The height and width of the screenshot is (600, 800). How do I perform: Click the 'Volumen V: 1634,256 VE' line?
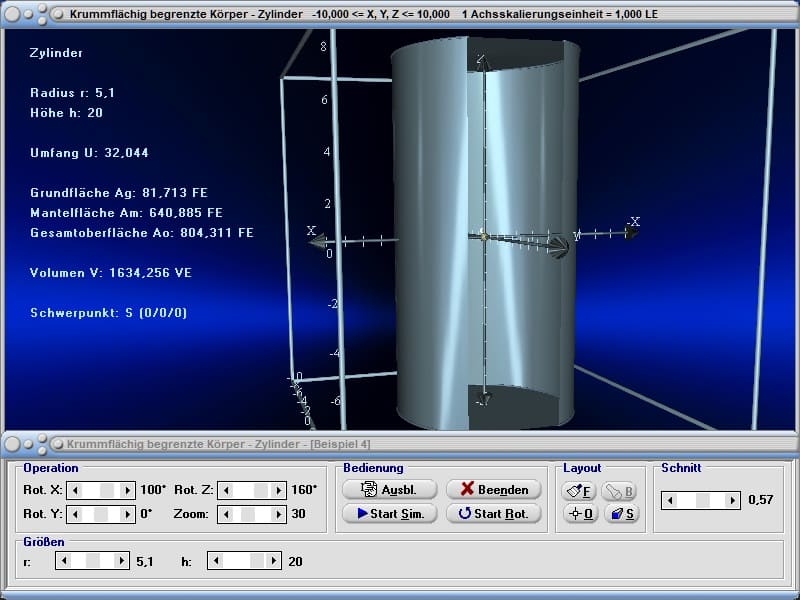pyautogui.click(x=111, y=272)
